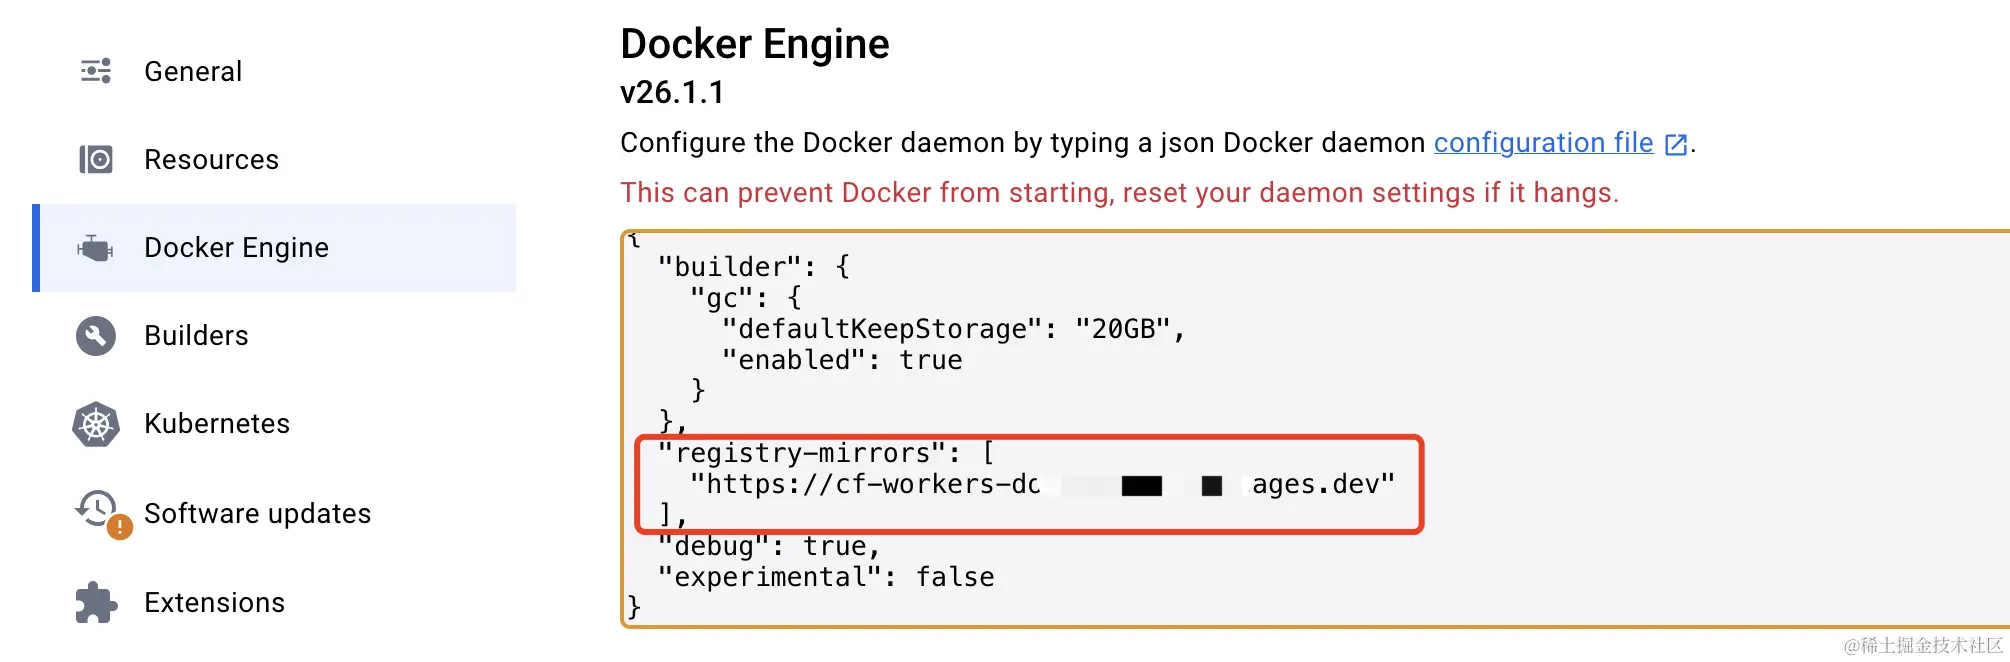
Task: Click the Kubernetes helm wheel icon
Action: point(96,425)
